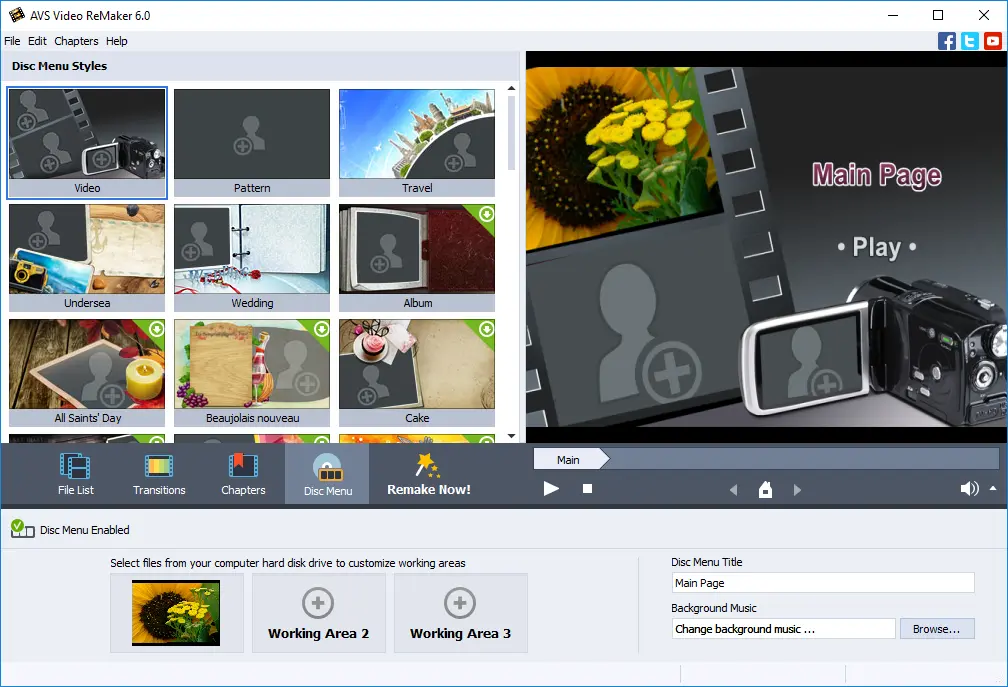1008x687 pixels.
Task: Add a file to Working Area 2
Action: (318, 612)
